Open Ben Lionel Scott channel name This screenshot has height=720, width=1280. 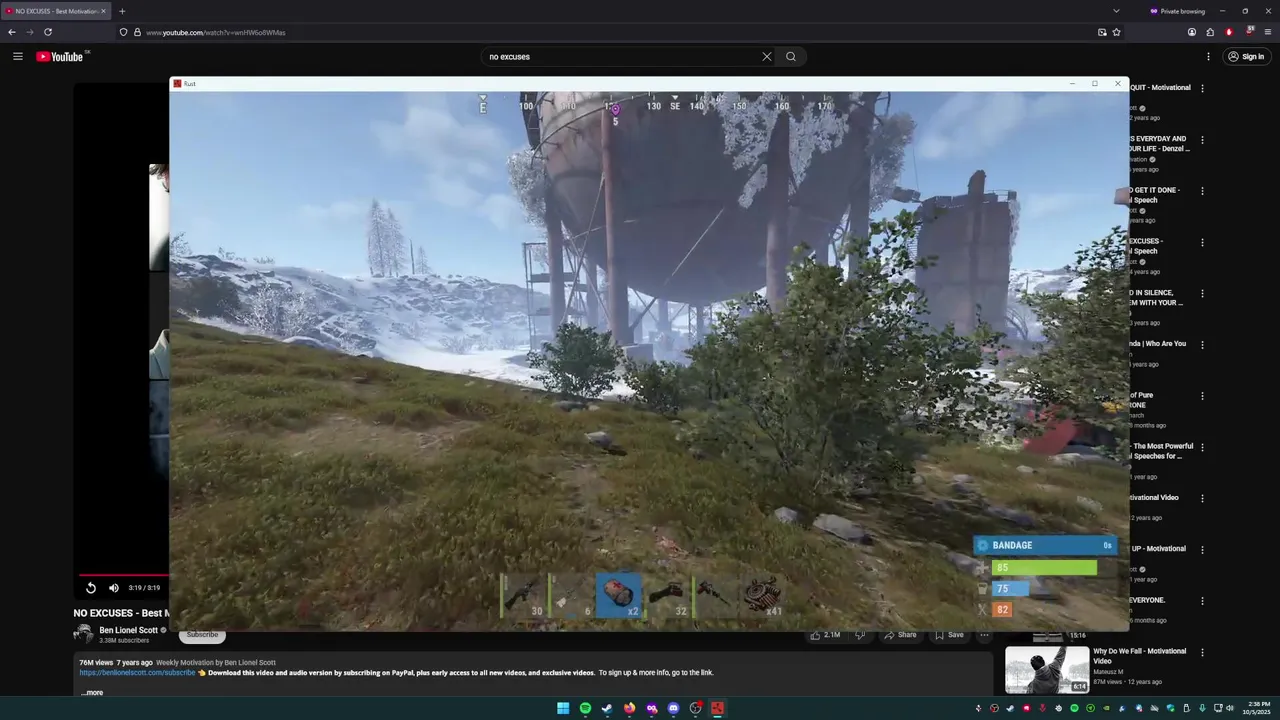128,630
